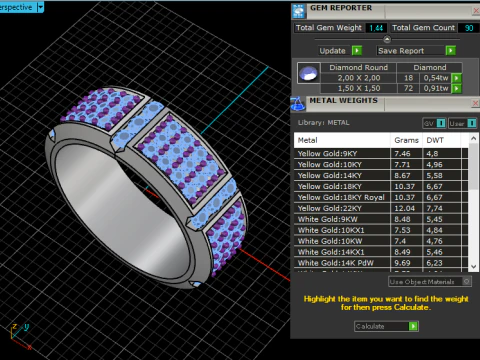The image size is (480, 360).
Task: Click the gem count cell 72
Action: 408,88
